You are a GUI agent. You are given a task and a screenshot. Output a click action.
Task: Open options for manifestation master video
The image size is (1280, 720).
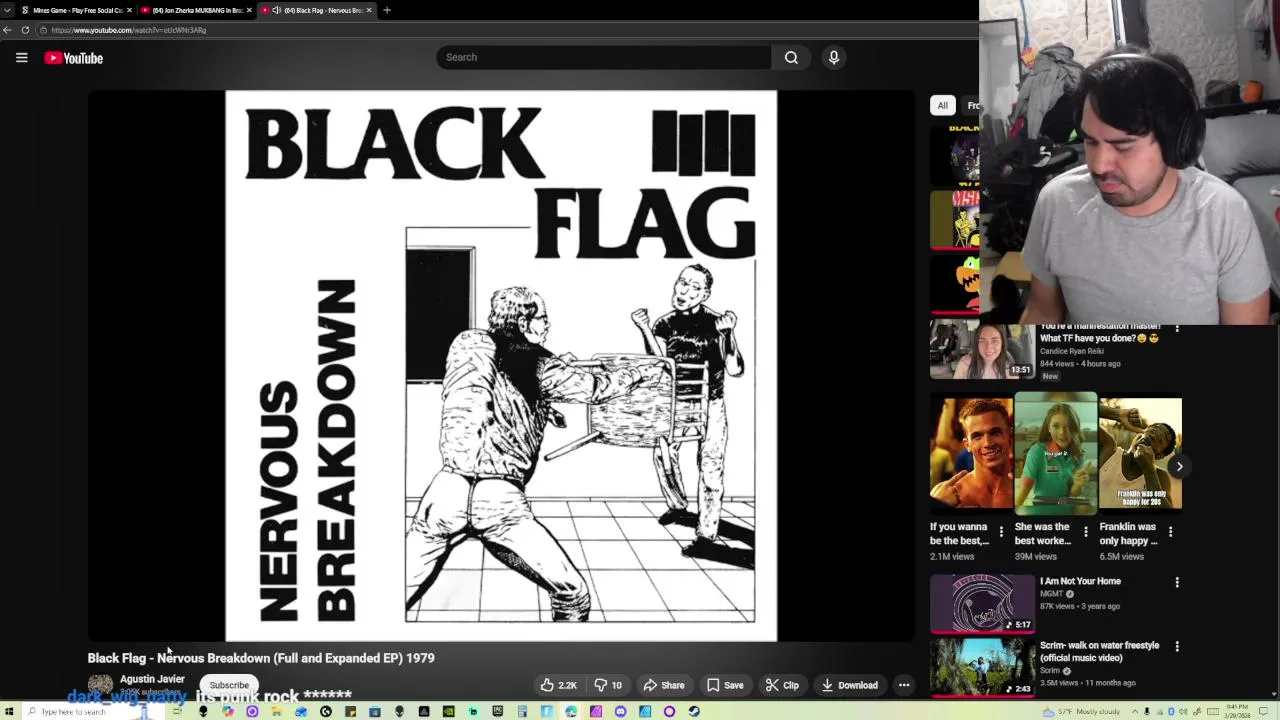point(1177,328)
